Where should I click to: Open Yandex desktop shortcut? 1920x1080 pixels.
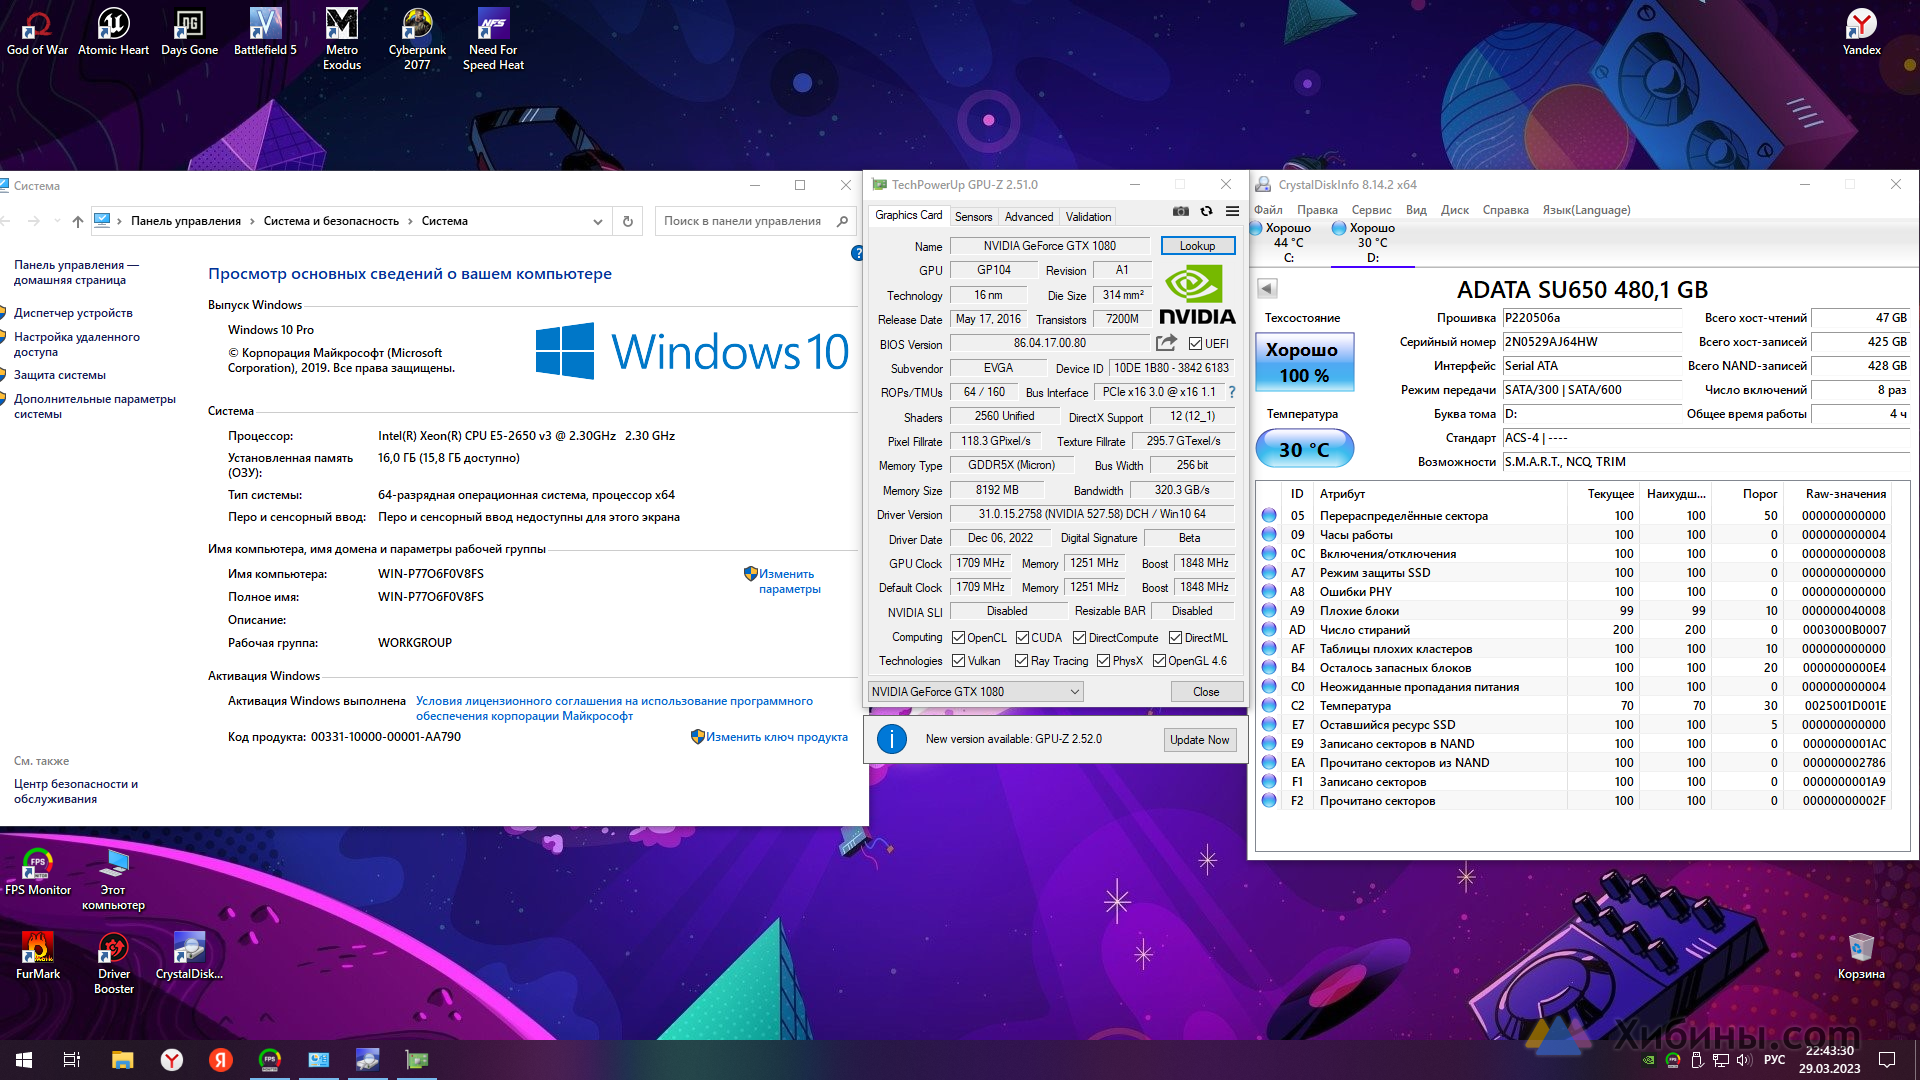pyautogui.click(x=1861, y=32)
